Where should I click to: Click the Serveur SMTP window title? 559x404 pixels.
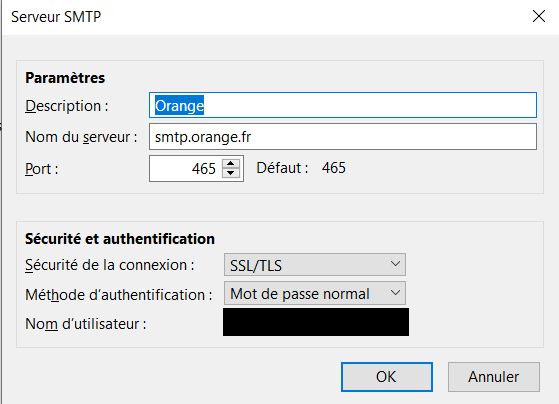click(x=56, y=17)
